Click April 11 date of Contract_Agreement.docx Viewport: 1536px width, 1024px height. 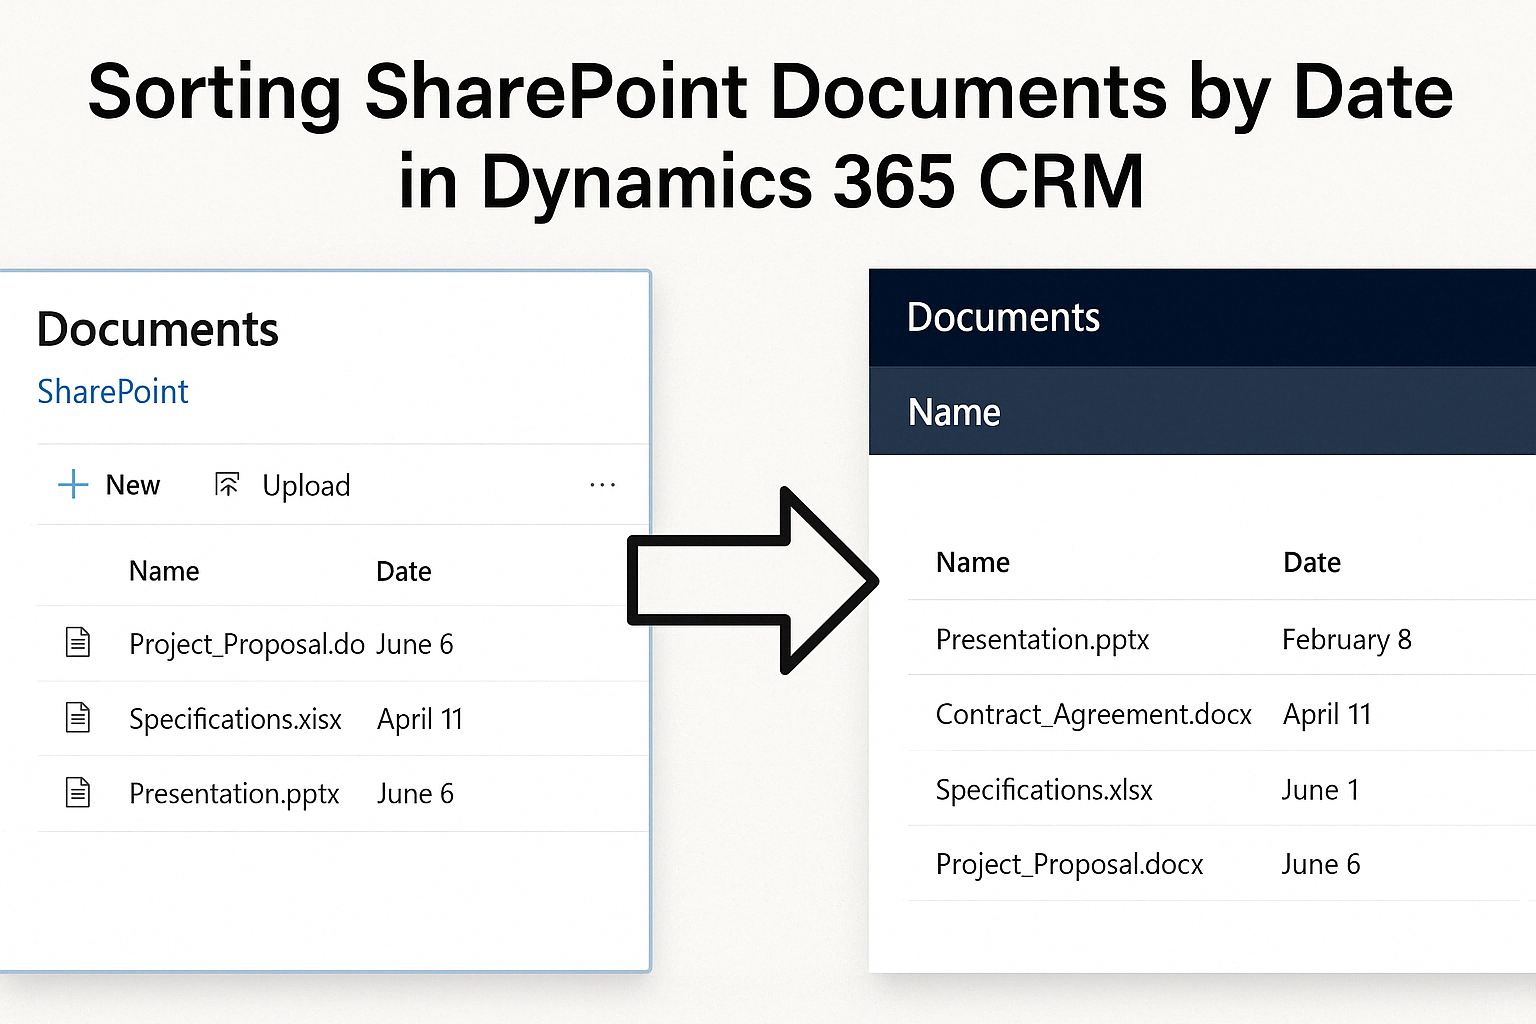(x=1327, y=714)
